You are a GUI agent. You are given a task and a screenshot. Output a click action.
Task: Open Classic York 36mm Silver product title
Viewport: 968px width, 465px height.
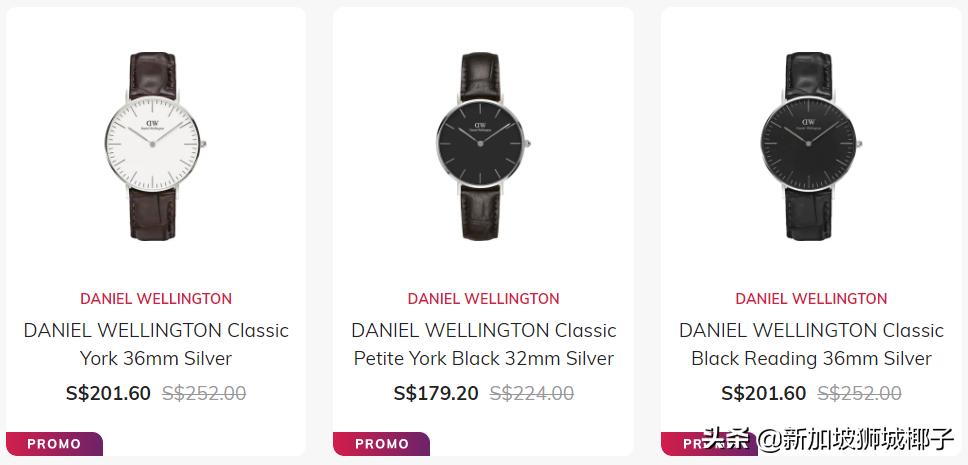tap(156, 344)
